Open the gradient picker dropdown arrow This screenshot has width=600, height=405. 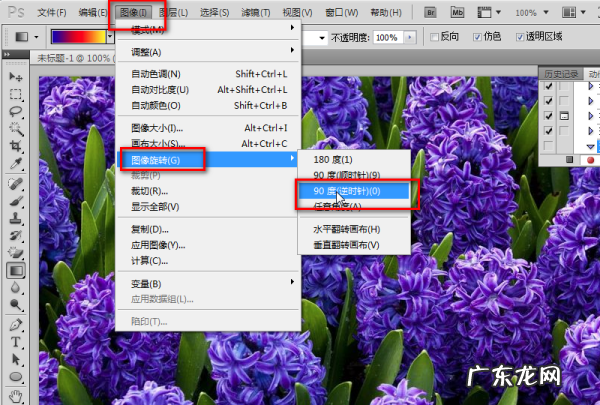(110, 37)
